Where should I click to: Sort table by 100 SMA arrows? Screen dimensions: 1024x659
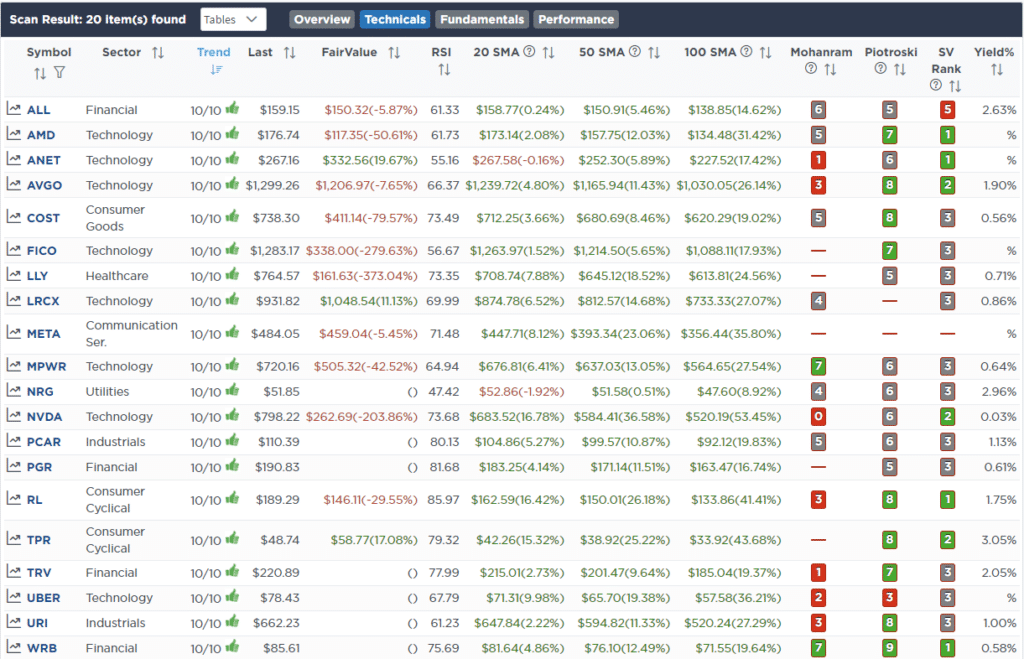click(765, 52)
